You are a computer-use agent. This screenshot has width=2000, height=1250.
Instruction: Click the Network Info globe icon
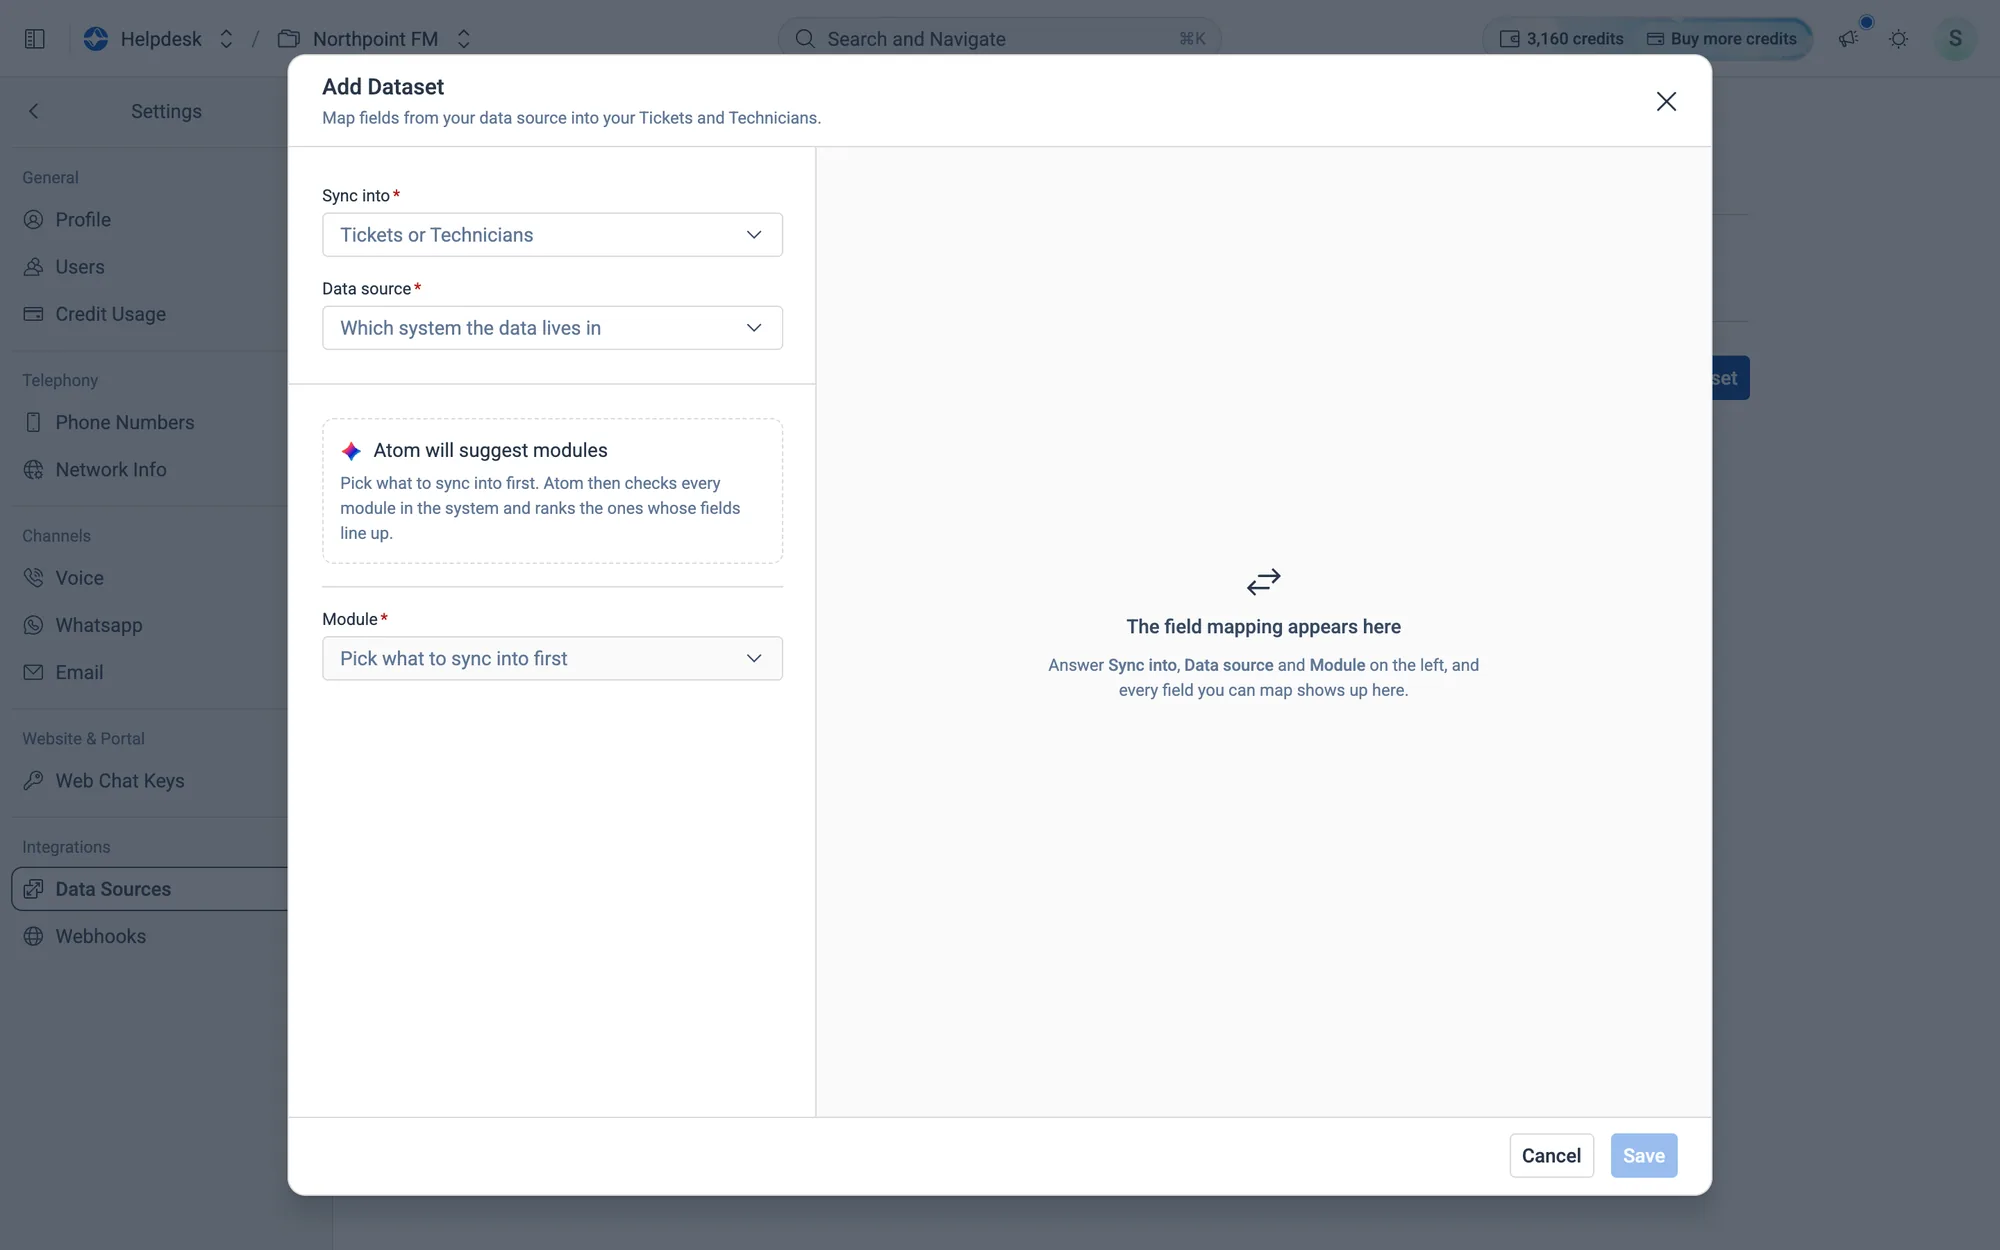coord(34,470)
